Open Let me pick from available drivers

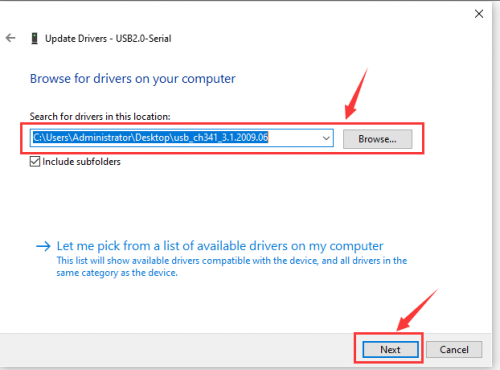(x=220, y=246)
